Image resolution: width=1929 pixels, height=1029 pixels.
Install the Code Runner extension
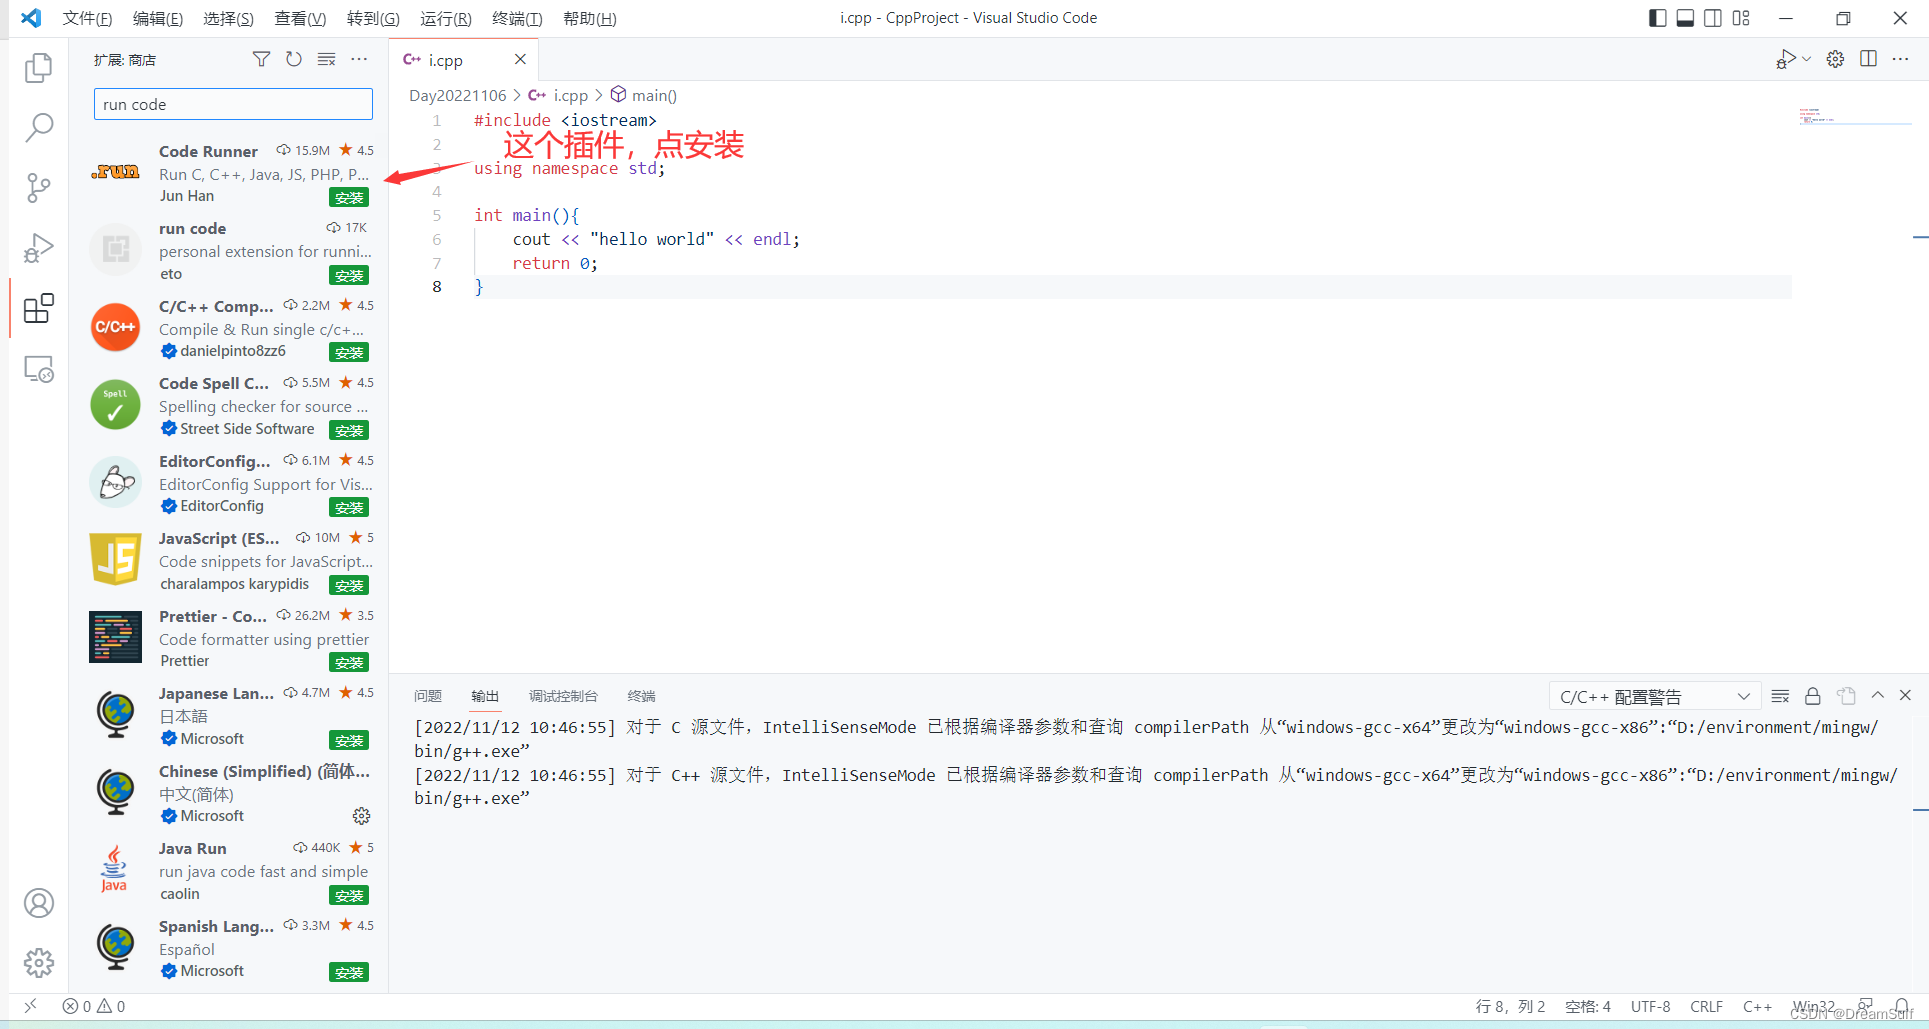349,198
